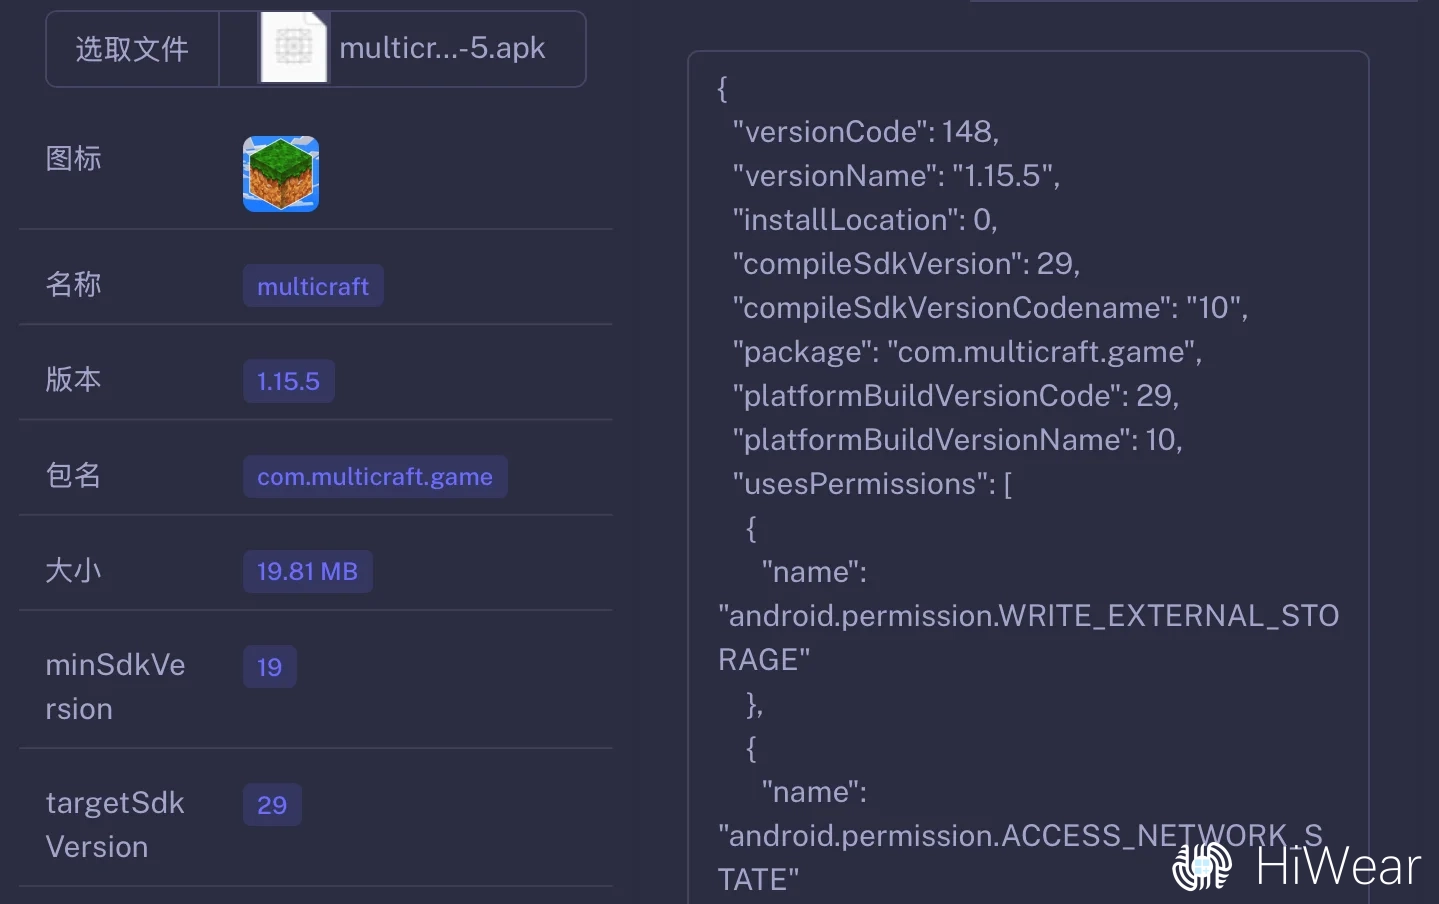1439x904 pixels.
Task: Click the HiWear watermark text
Action: point(1338,866)
